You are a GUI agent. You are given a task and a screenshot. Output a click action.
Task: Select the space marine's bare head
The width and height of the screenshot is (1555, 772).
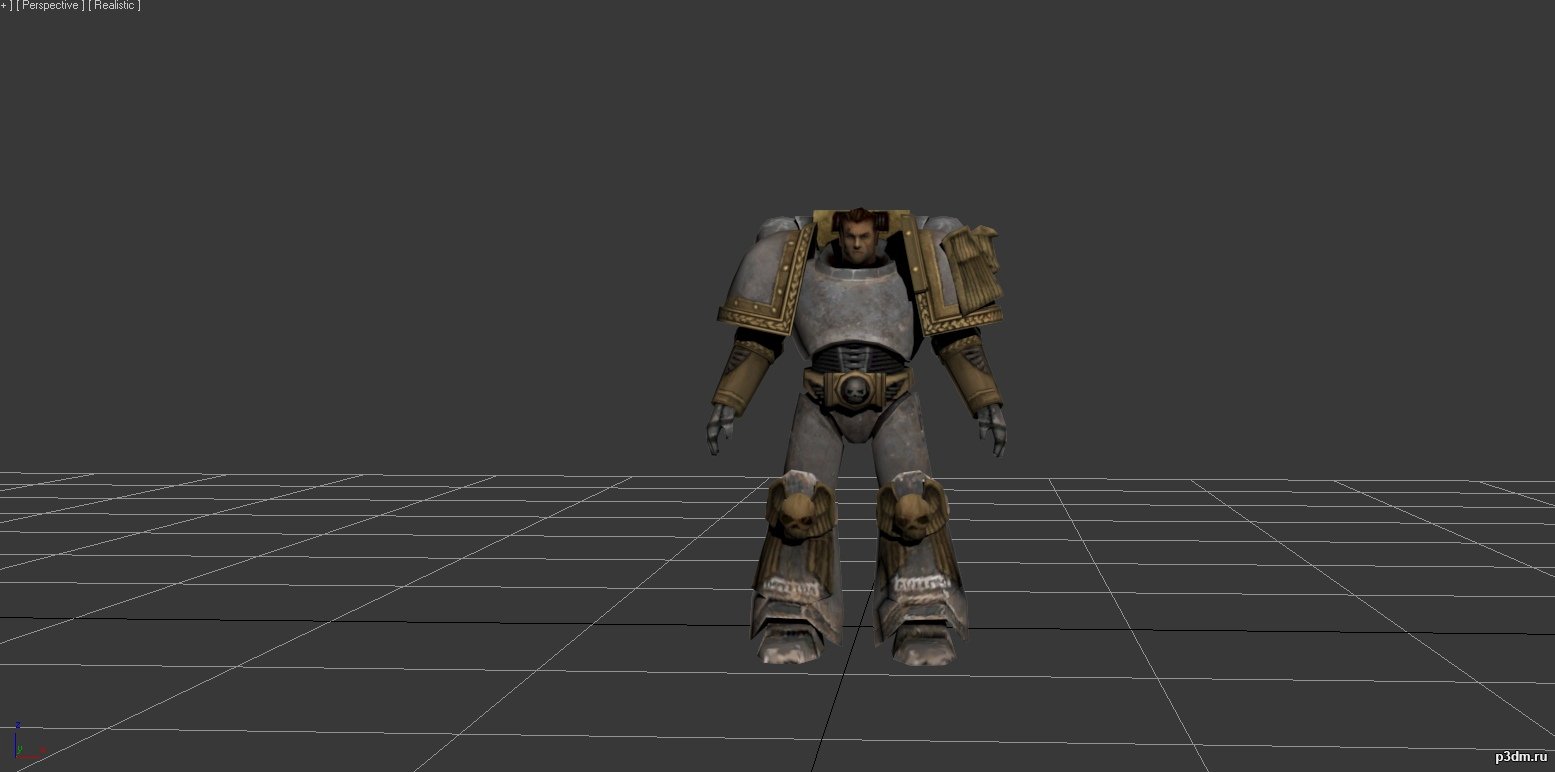tap(856, 237)
